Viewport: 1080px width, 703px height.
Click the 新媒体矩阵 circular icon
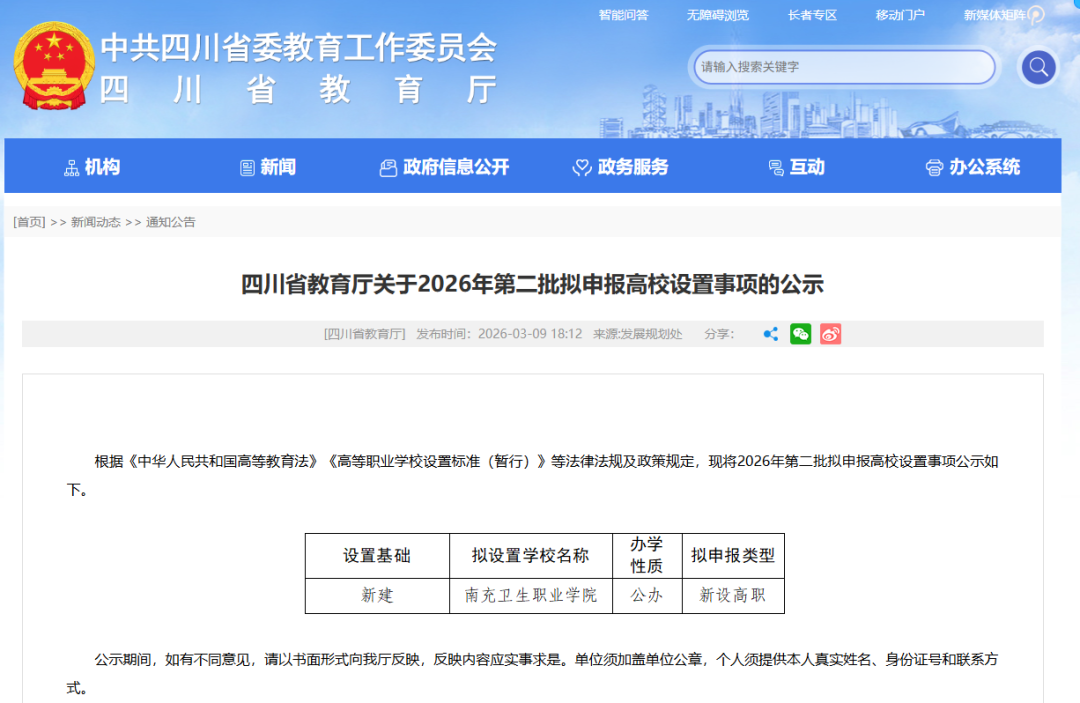[1035, 14]
